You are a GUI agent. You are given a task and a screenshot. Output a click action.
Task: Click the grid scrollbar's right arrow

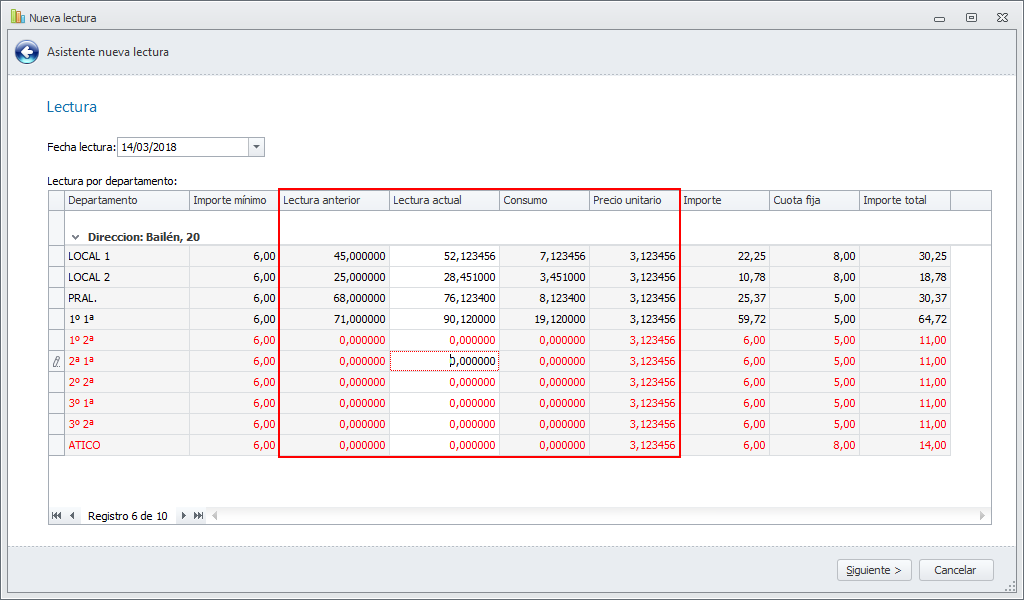pos(983,516)
